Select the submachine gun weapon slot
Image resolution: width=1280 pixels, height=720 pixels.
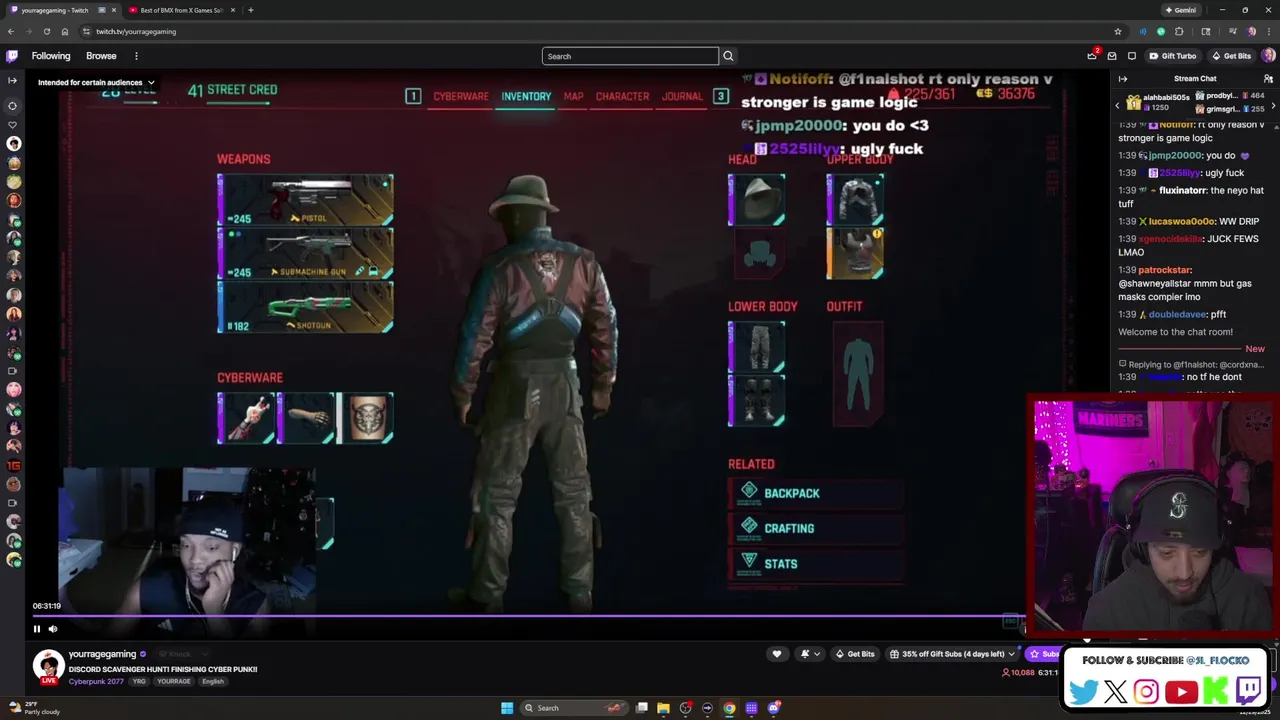[x=305, y=253]
